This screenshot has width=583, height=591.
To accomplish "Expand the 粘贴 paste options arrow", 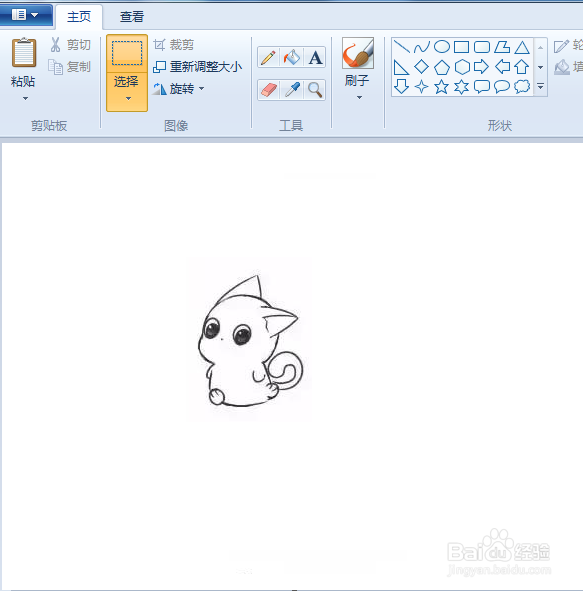I will coord(25,99).
